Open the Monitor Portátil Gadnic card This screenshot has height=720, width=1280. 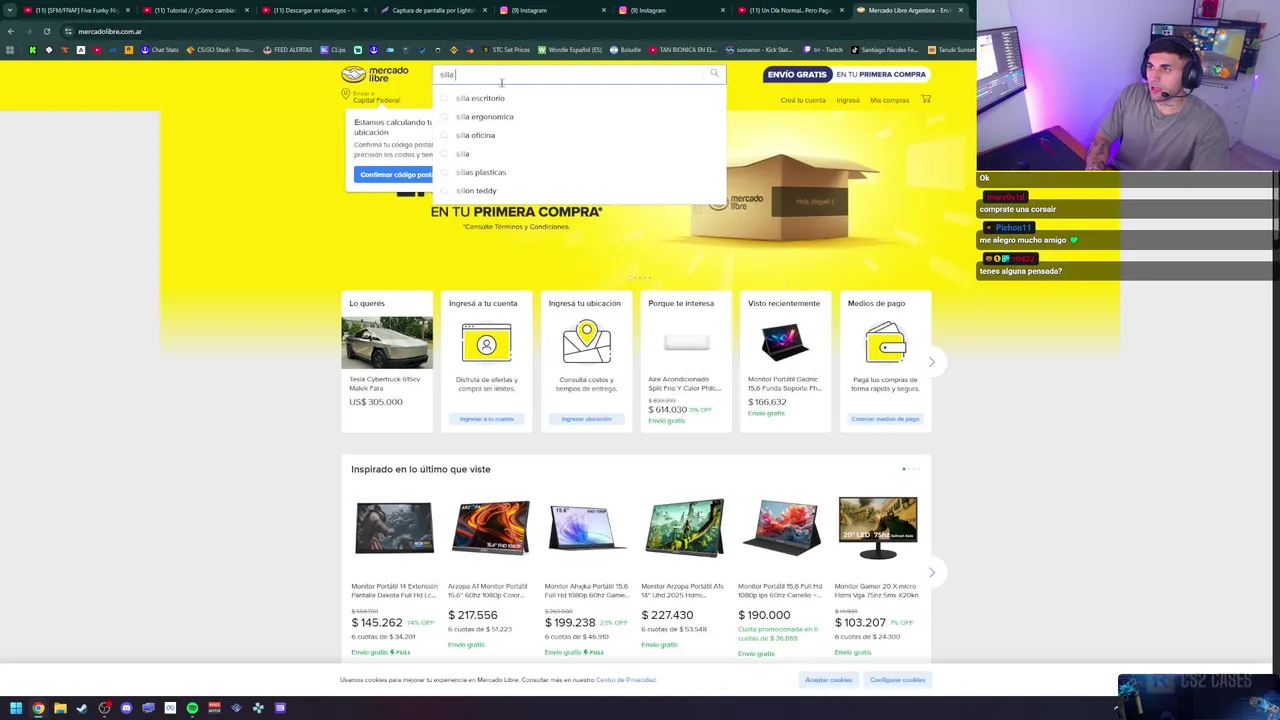(x=786, y=361)
